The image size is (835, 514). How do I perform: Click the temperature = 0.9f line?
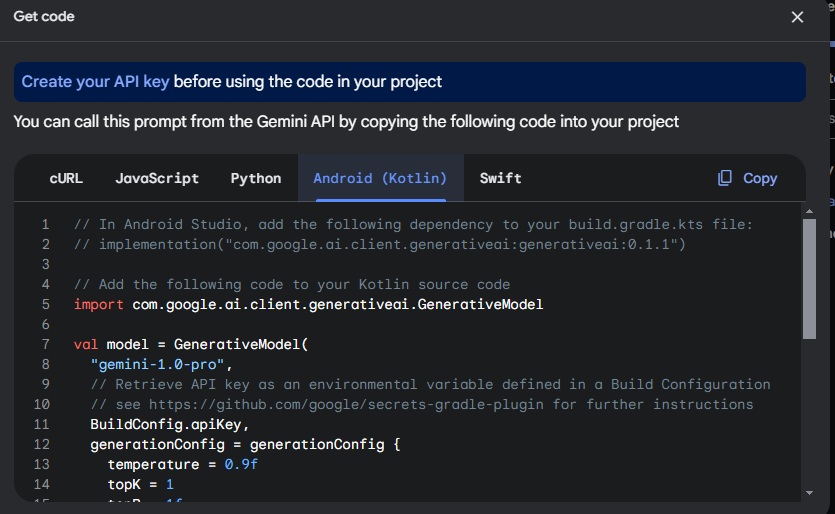[183, 464]
